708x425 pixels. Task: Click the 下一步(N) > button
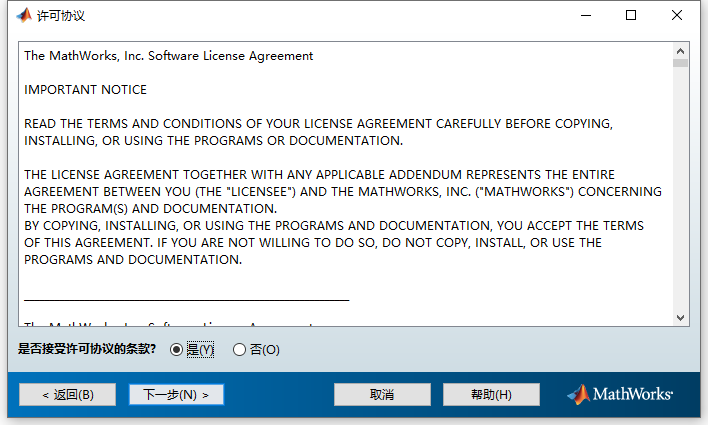point(176,395)
